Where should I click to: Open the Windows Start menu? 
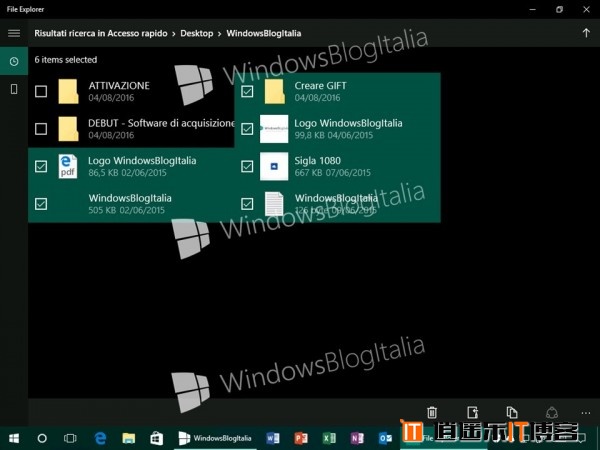pos(14,438)
